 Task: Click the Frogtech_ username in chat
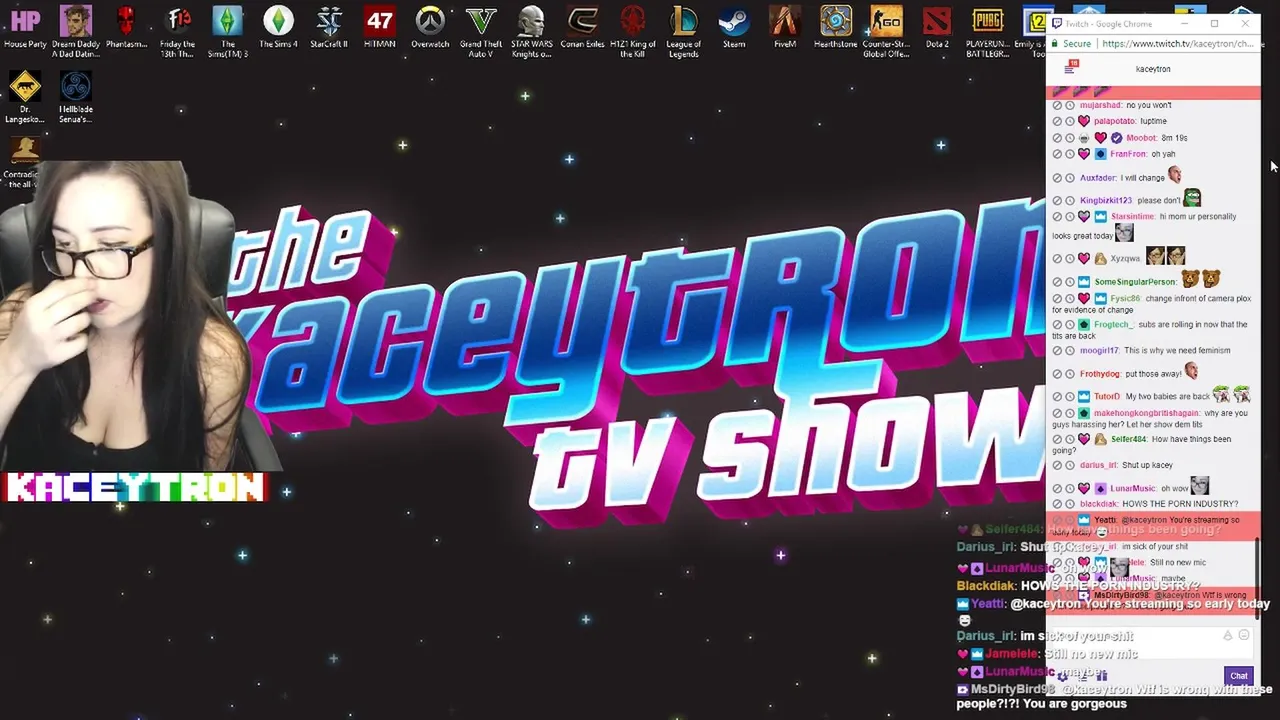1114,325
